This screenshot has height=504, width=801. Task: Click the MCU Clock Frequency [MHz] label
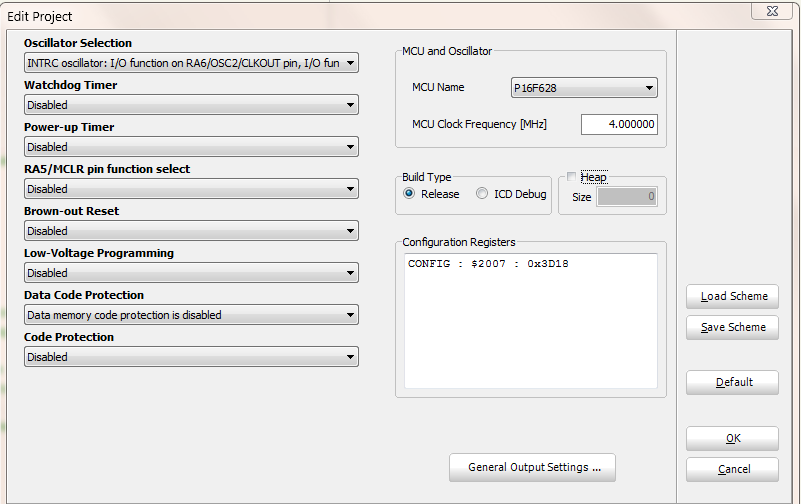click(479, 124)
